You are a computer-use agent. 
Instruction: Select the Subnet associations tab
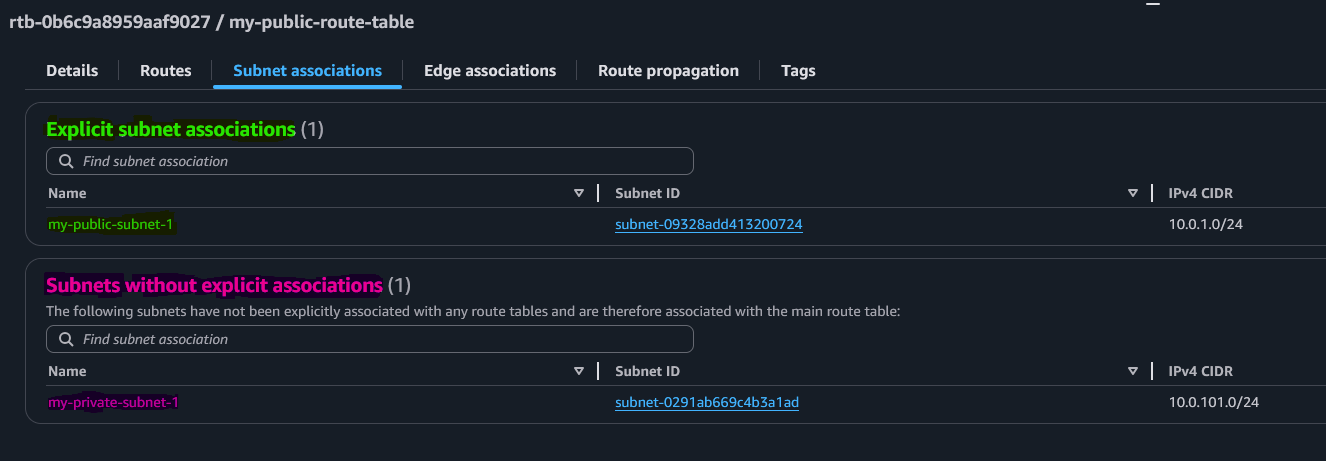[x=307, y=71]
